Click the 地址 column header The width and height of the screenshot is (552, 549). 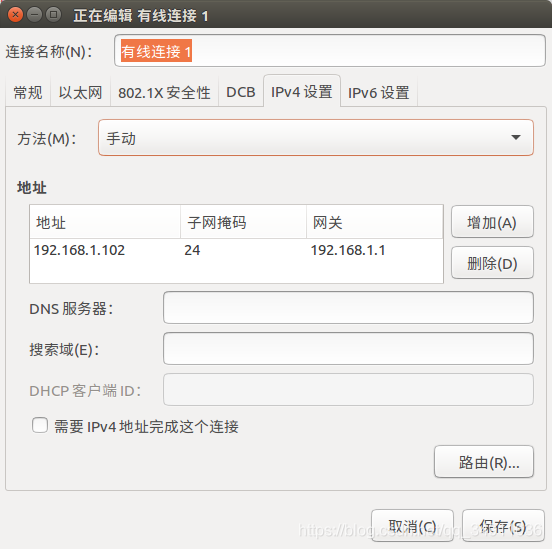point(105,222)
